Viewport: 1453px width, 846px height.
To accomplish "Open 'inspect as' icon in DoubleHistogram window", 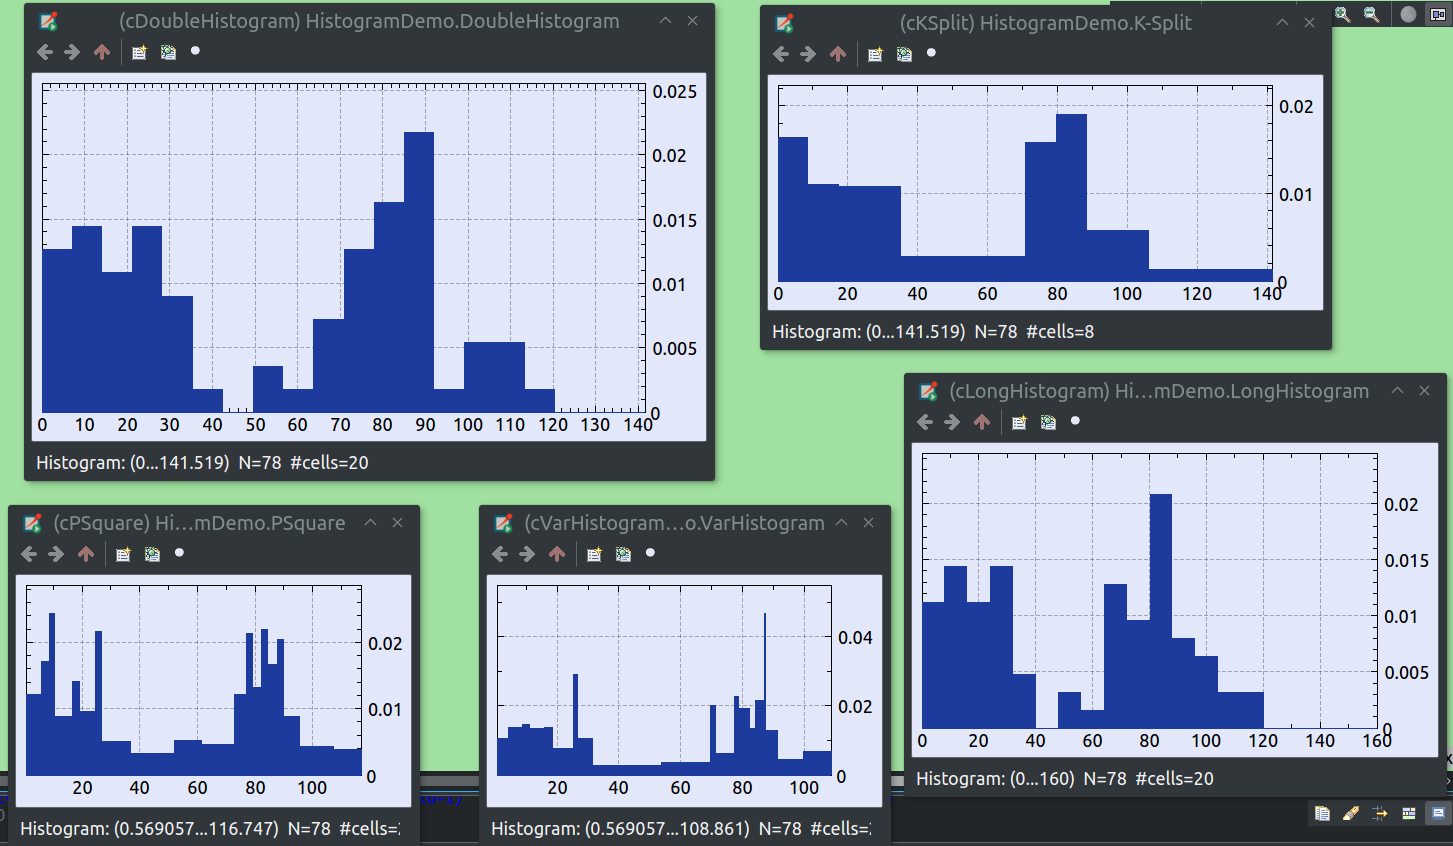I will [139, 52].
